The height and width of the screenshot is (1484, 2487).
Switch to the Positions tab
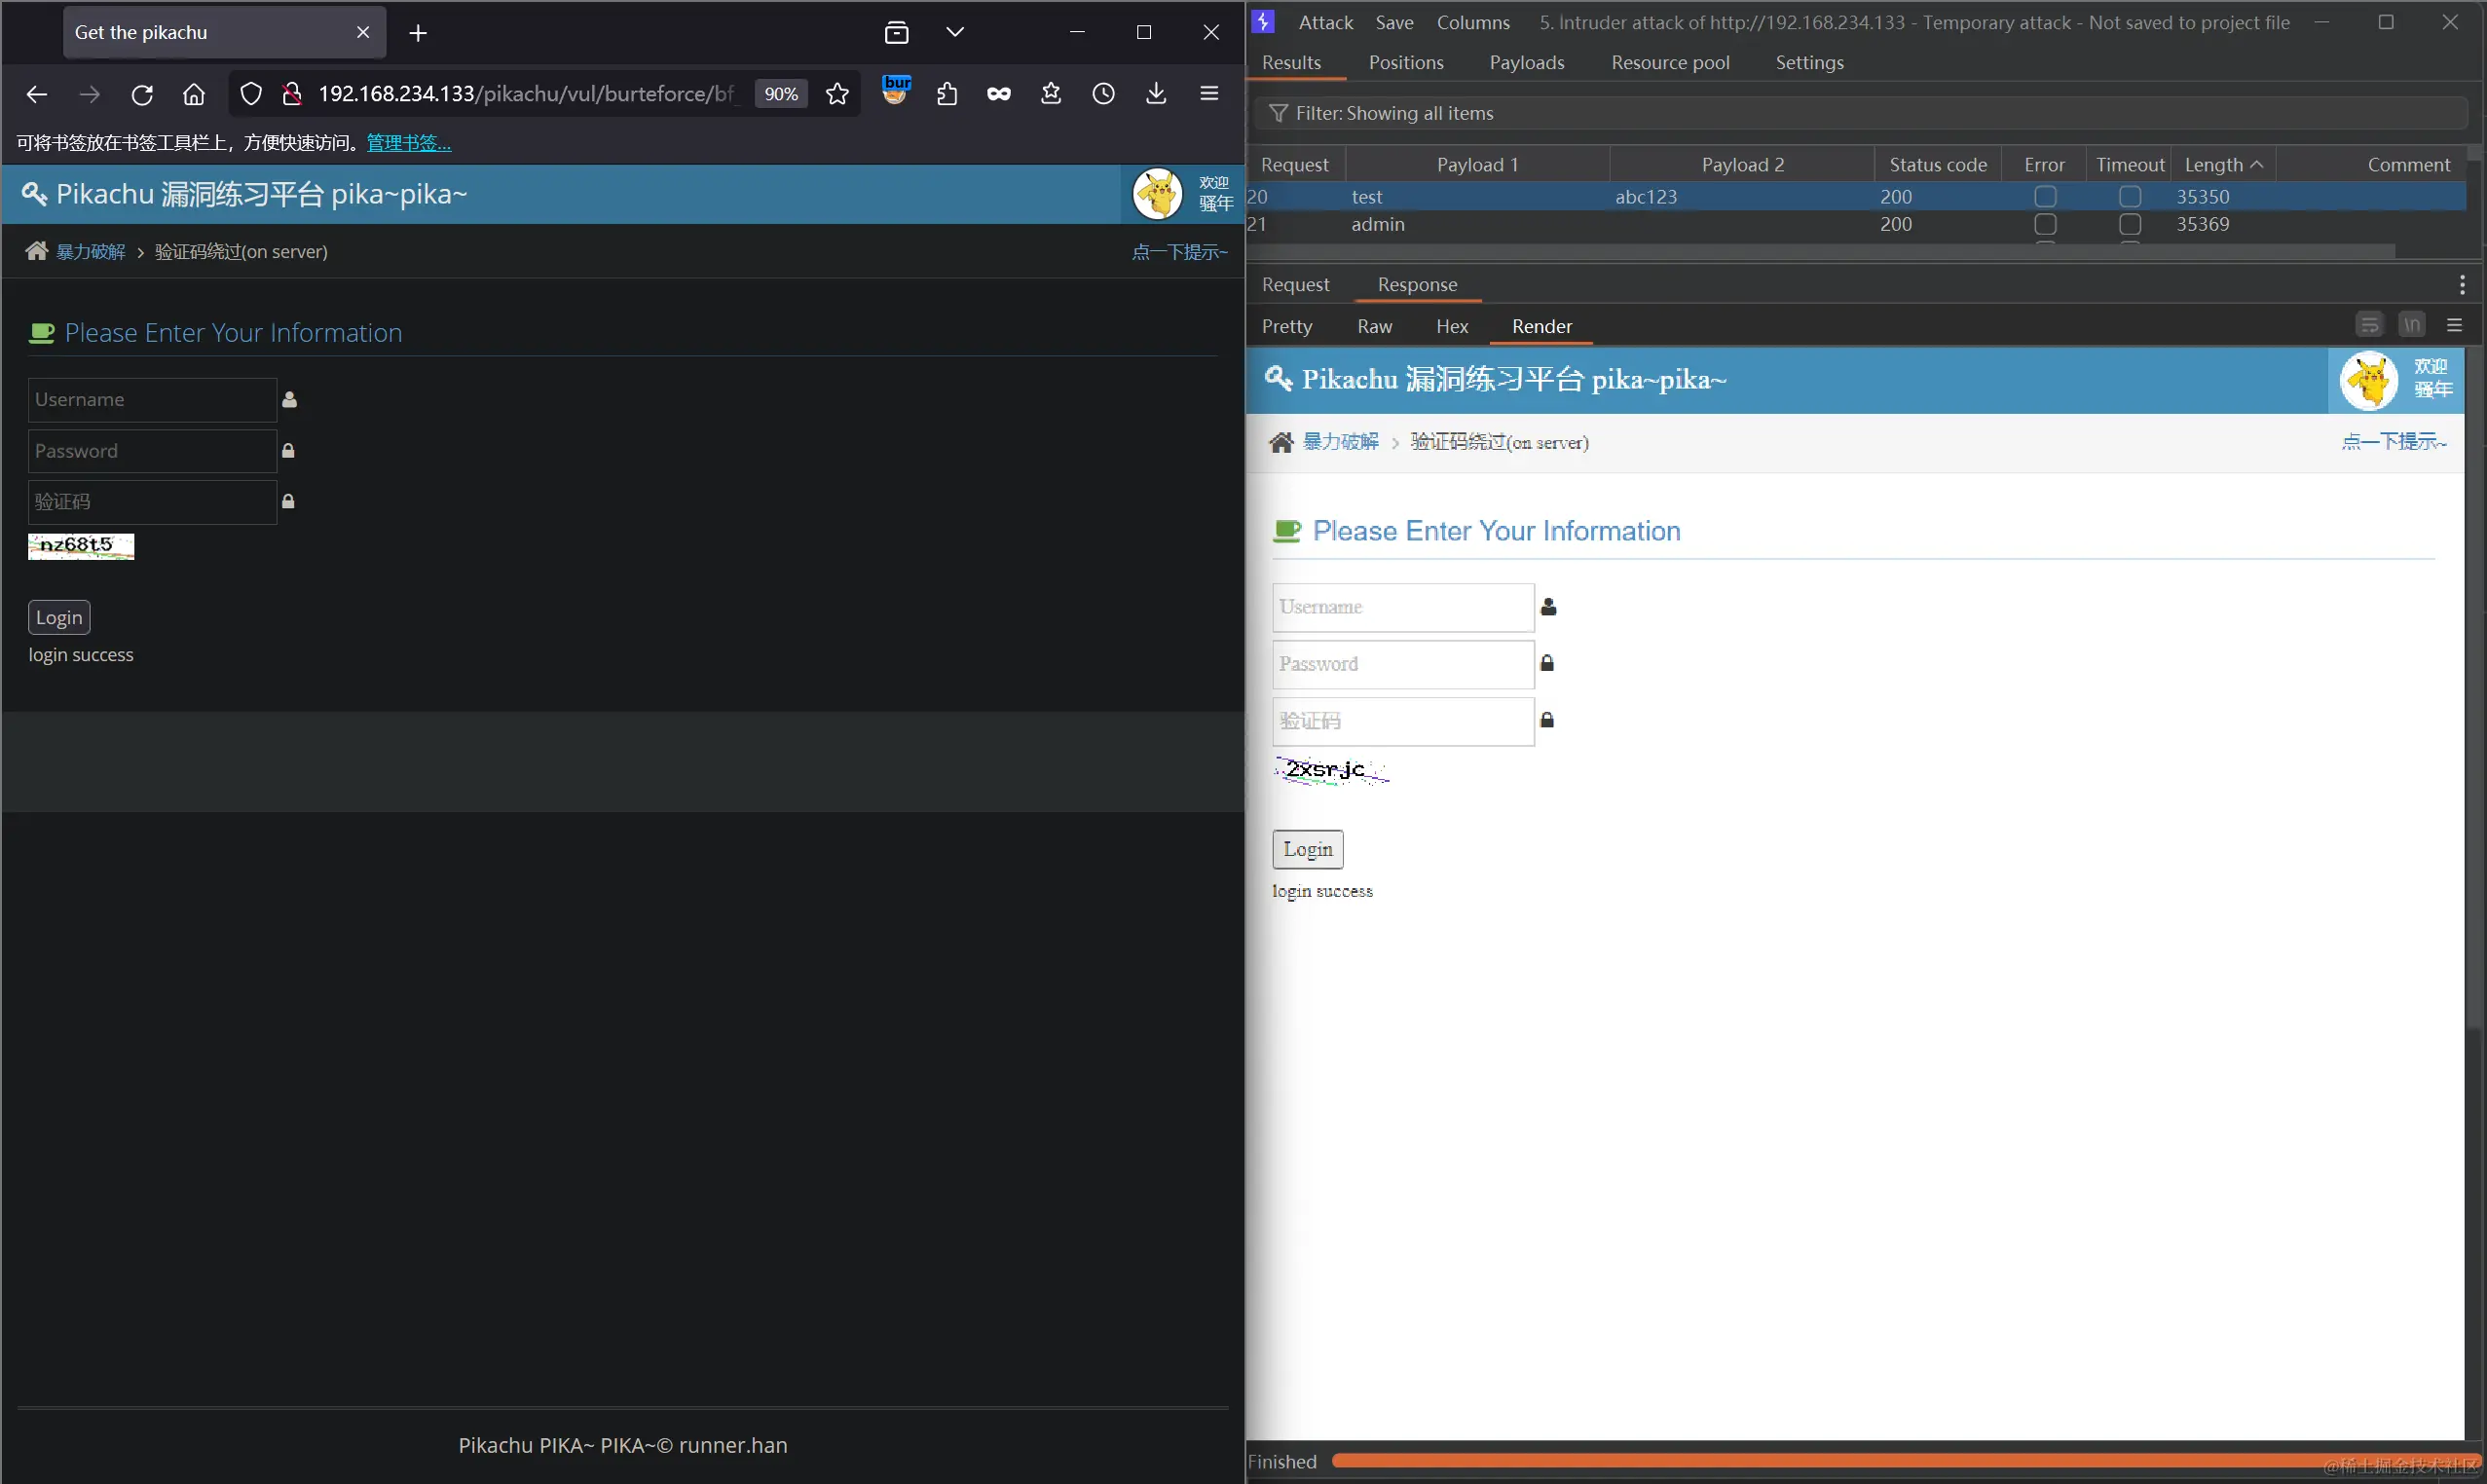point(1405,63)
